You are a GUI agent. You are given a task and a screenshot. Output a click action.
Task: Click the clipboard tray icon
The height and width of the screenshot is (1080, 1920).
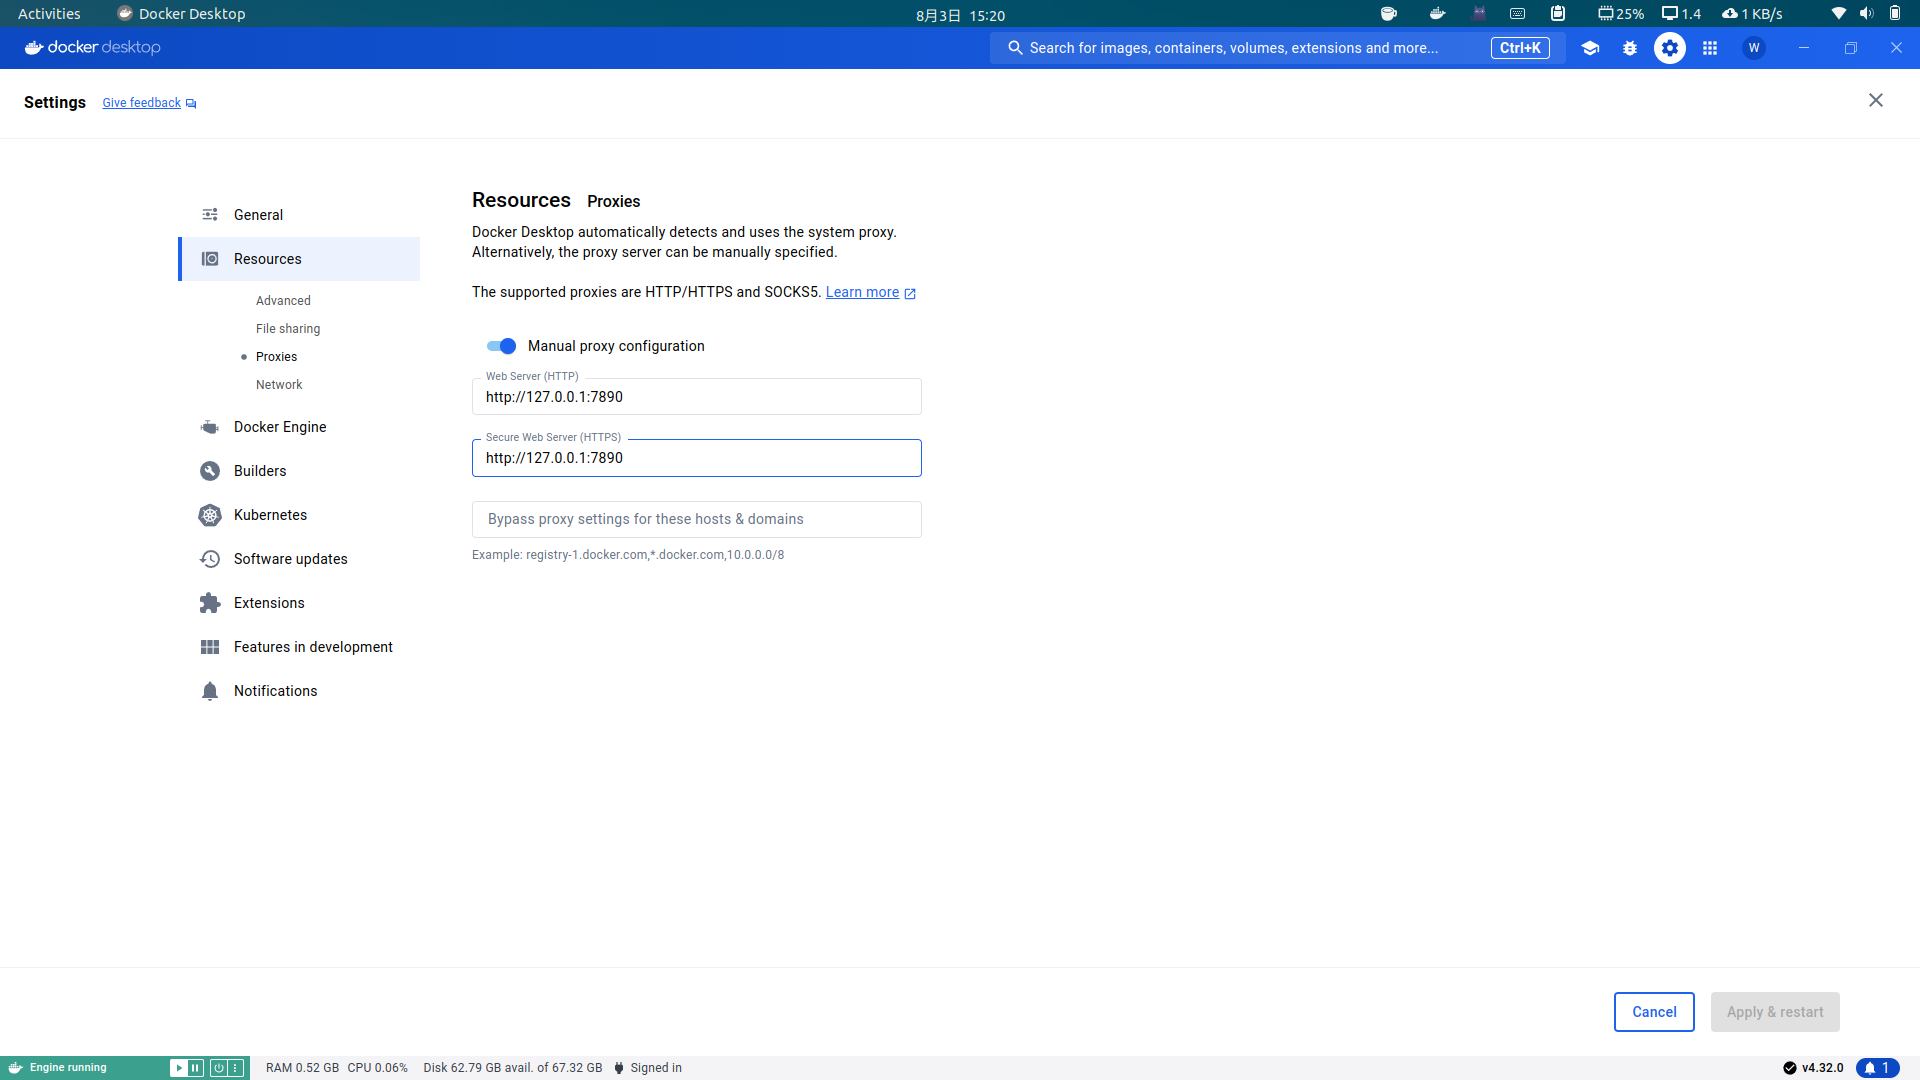click(1558, 14)
